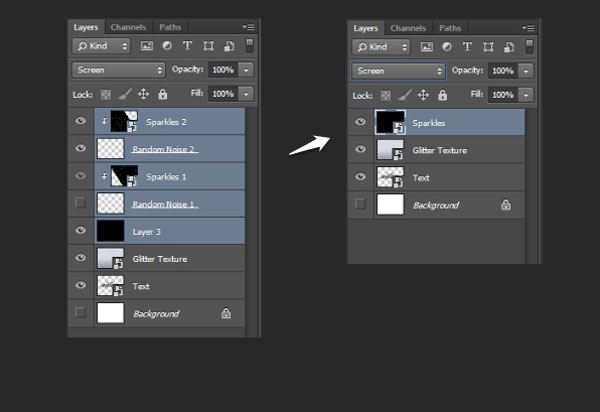
Task: Click Fill 100% field in left panel
Action: click(223, 94)
